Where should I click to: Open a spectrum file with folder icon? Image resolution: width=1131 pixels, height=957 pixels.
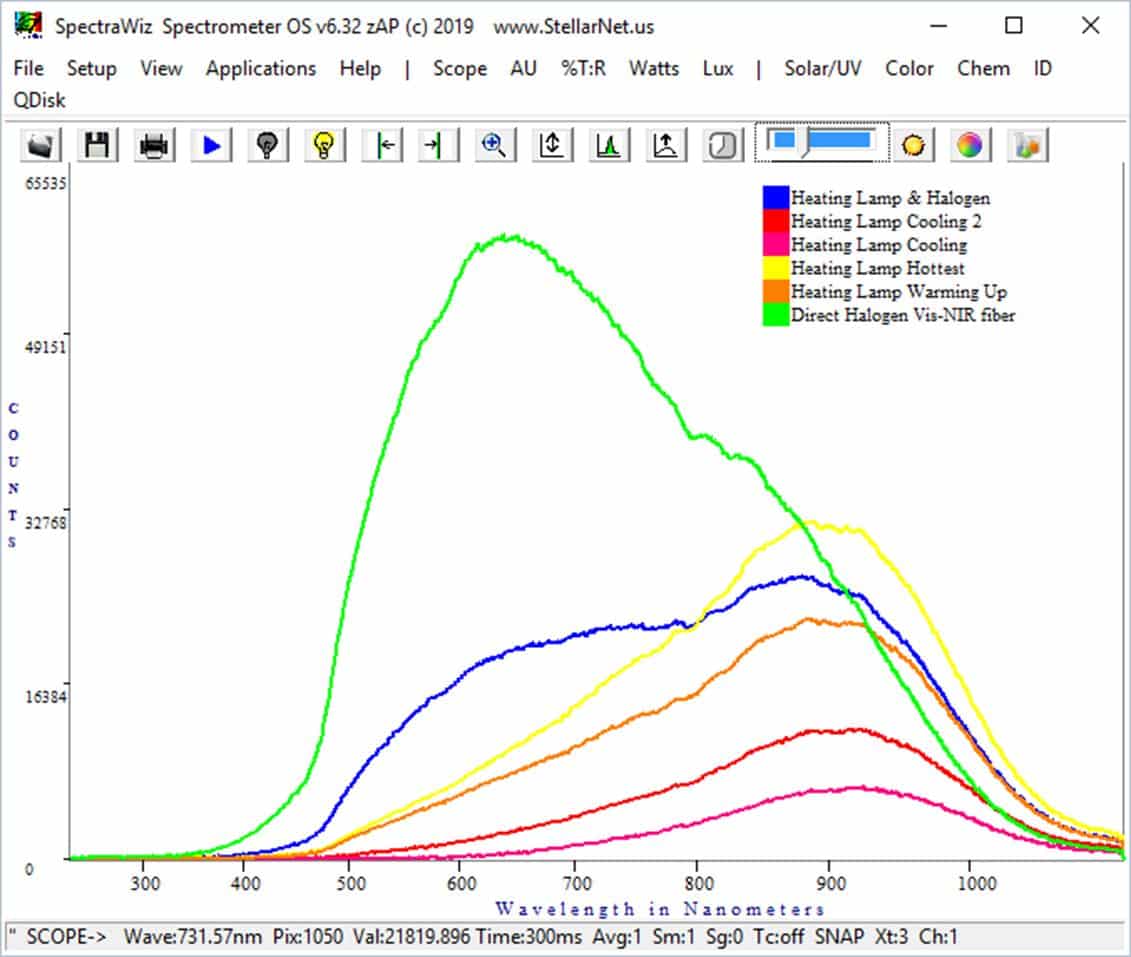[x=40, y=145]
